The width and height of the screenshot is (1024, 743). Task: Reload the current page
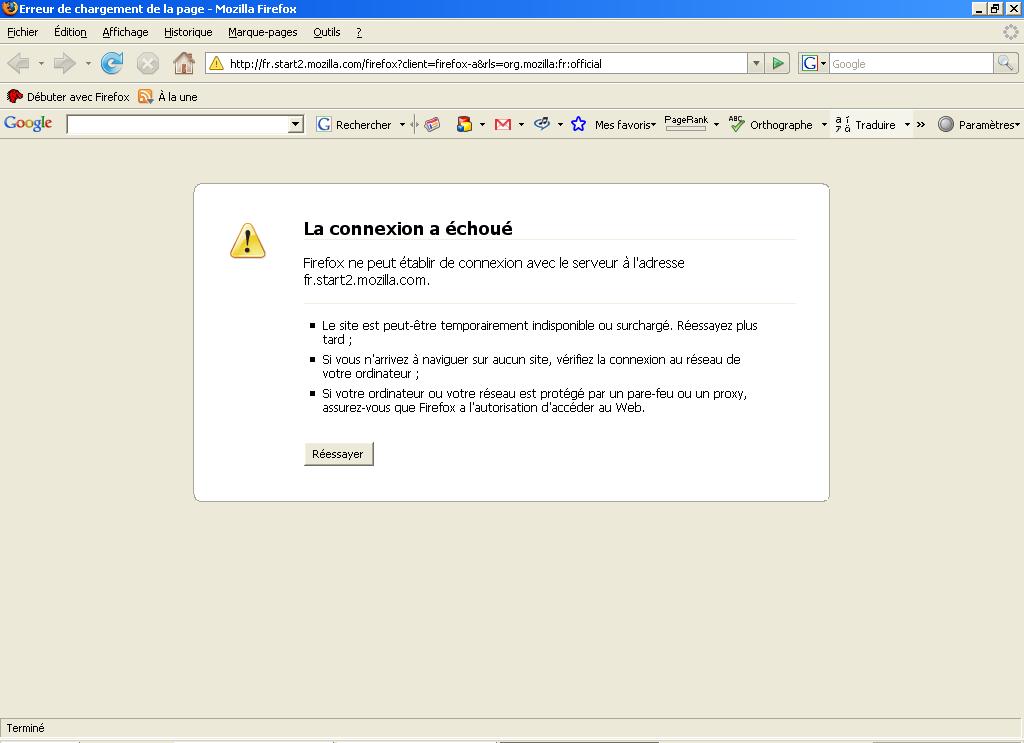(112, 63)
